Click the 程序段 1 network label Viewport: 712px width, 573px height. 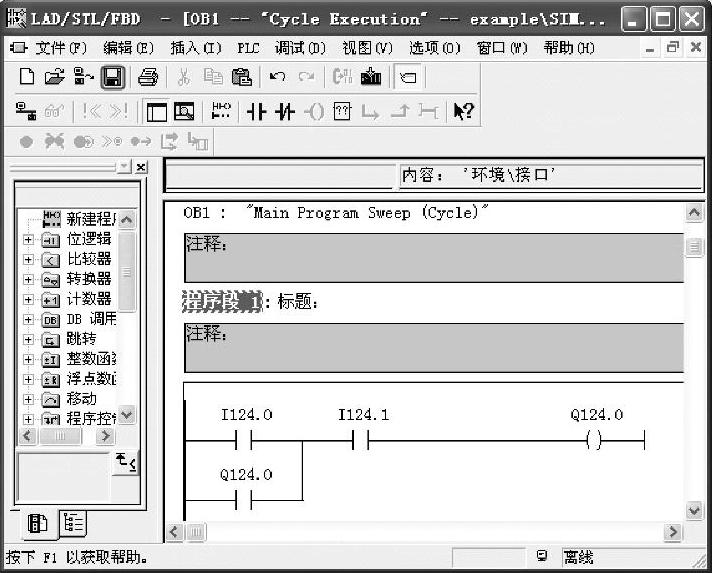coord(222,301)
